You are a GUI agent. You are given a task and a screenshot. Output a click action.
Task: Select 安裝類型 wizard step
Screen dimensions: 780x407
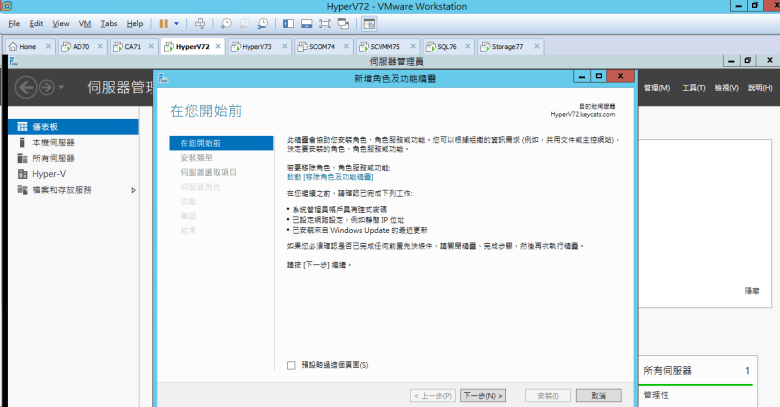[196, 158]
